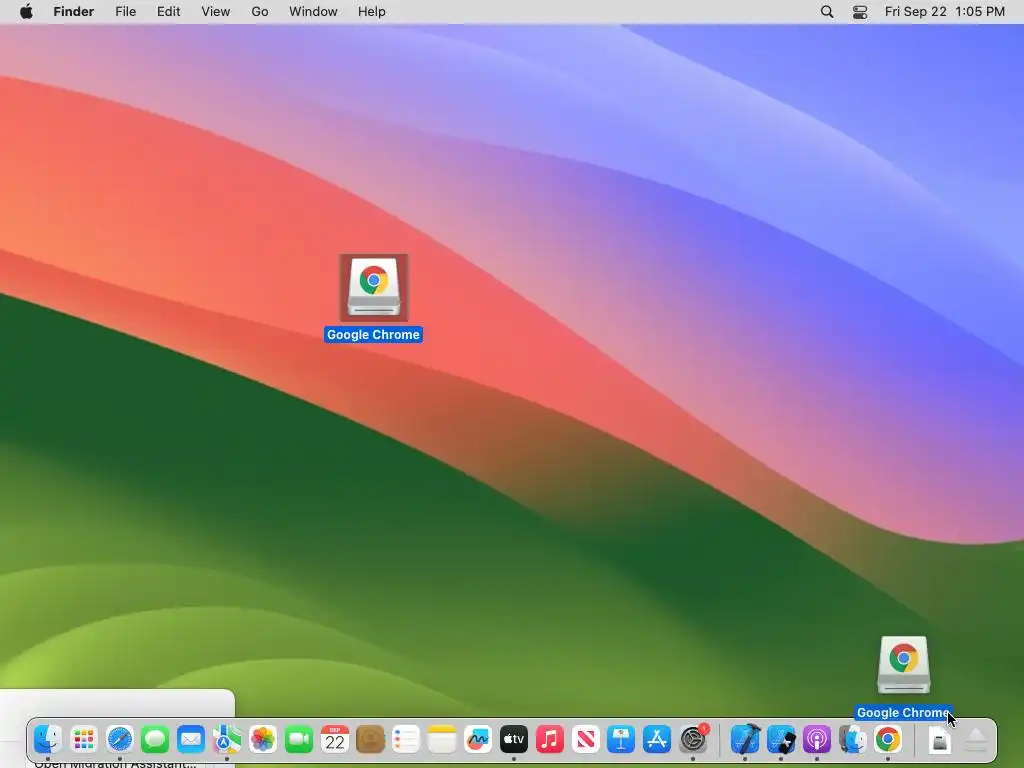The width and height of the screenshot is (1024, 768).
Task: Open the Notes app in the Dock
Action: [x=442, y=739]
